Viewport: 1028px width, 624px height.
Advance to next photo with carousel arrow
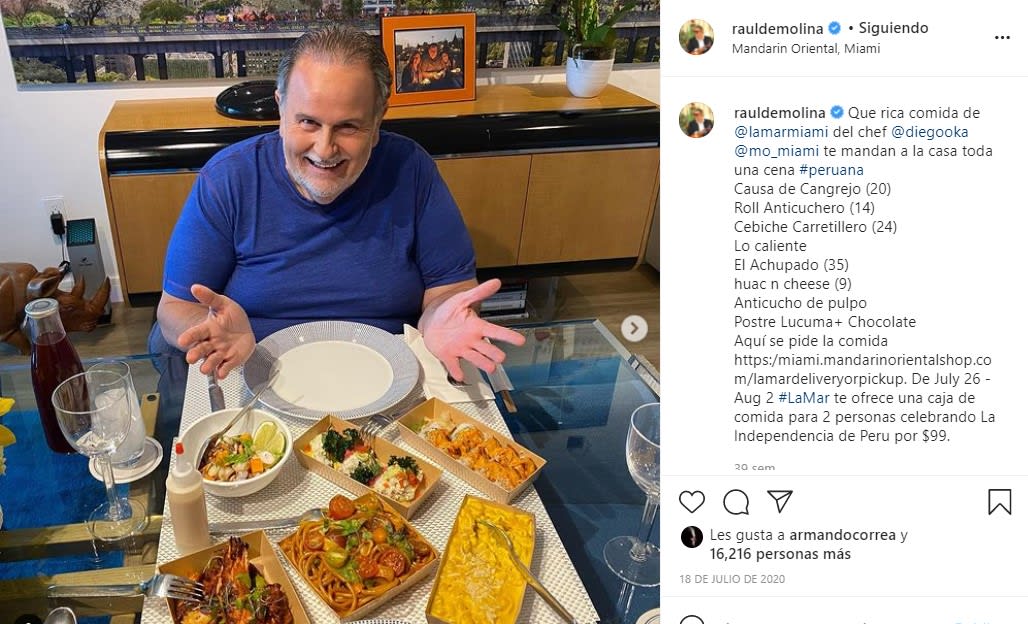click(x=634, y=328)
